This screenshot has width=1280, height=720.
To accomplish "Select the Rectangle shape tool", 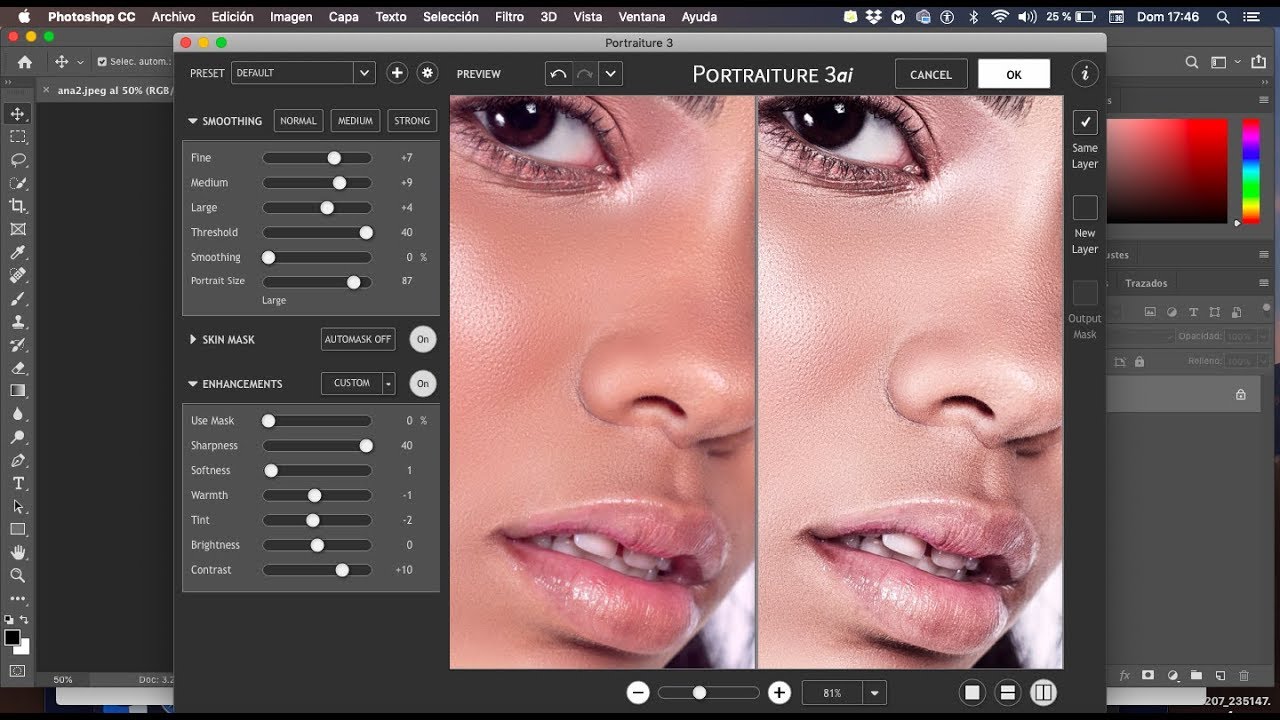I will point(18,529).
